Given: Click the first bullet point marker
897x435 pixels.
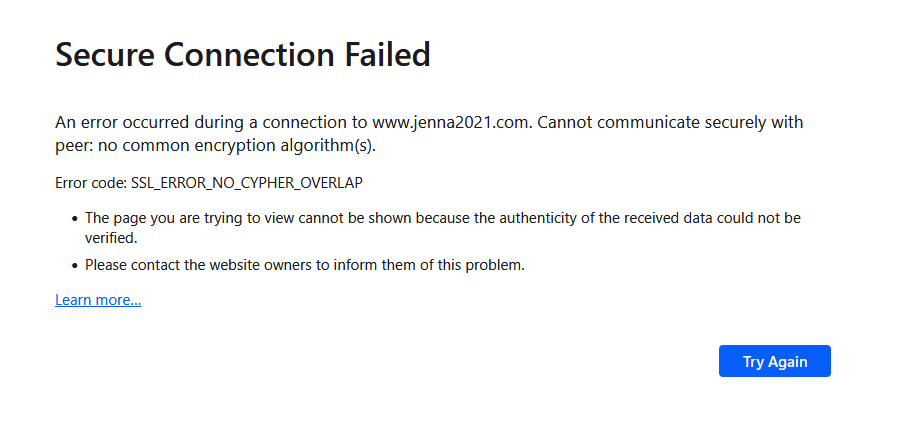Looking at the screenshot, I should point(74,218).
